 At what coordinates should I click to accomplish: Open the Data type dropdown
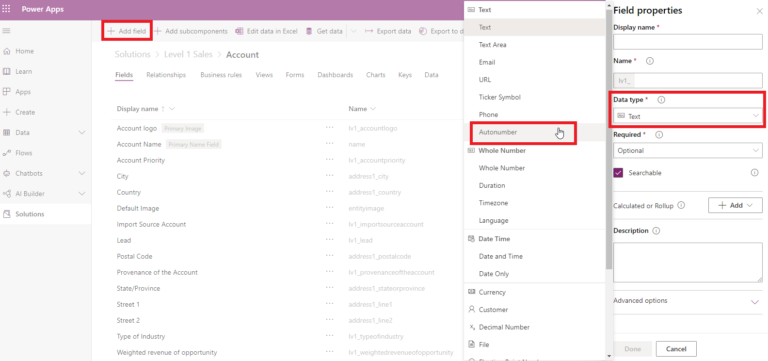click(x=688, y=116)
